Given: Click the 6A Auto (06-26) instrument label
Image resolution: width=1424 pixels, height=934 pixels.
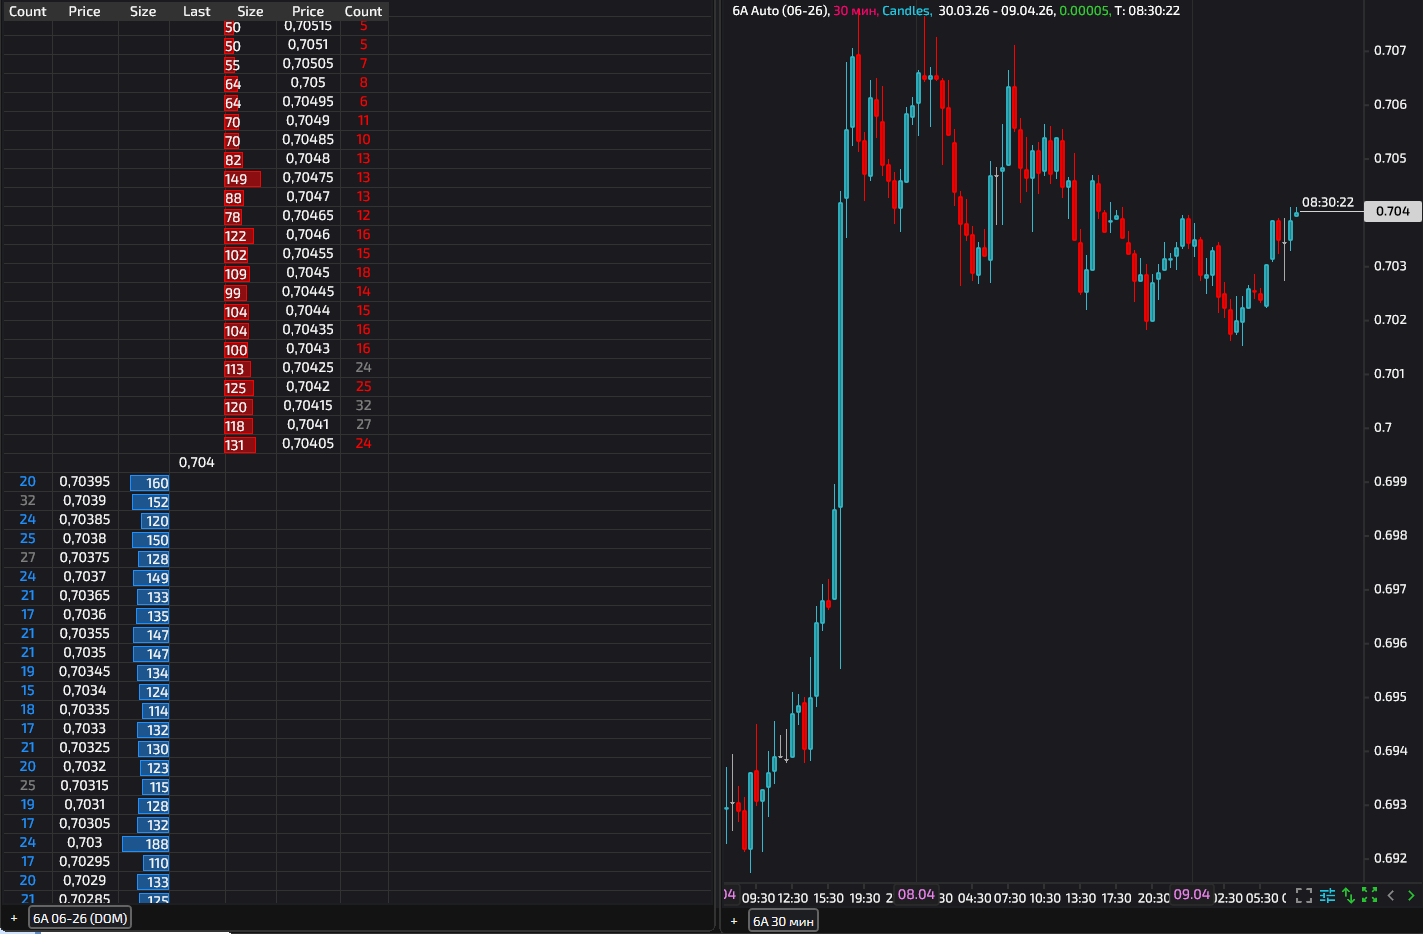Looking at the screenshot, I should click(x=780, y=11).
